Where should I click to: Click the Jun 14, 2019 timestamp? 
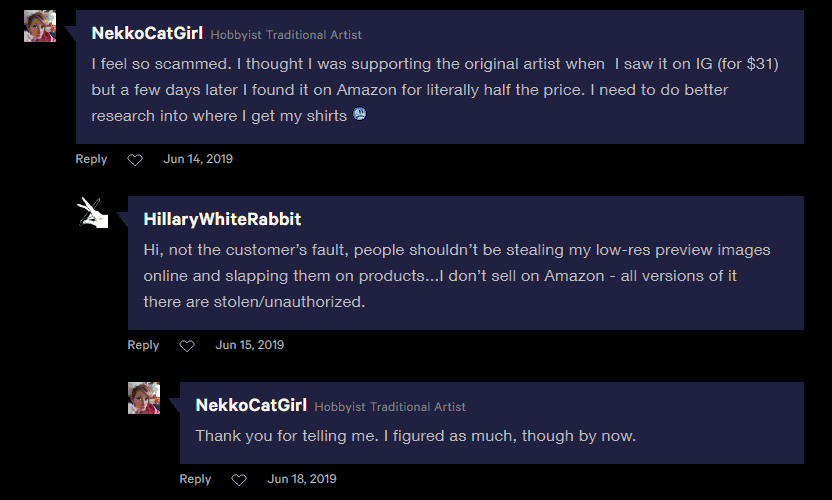(198, 159)
